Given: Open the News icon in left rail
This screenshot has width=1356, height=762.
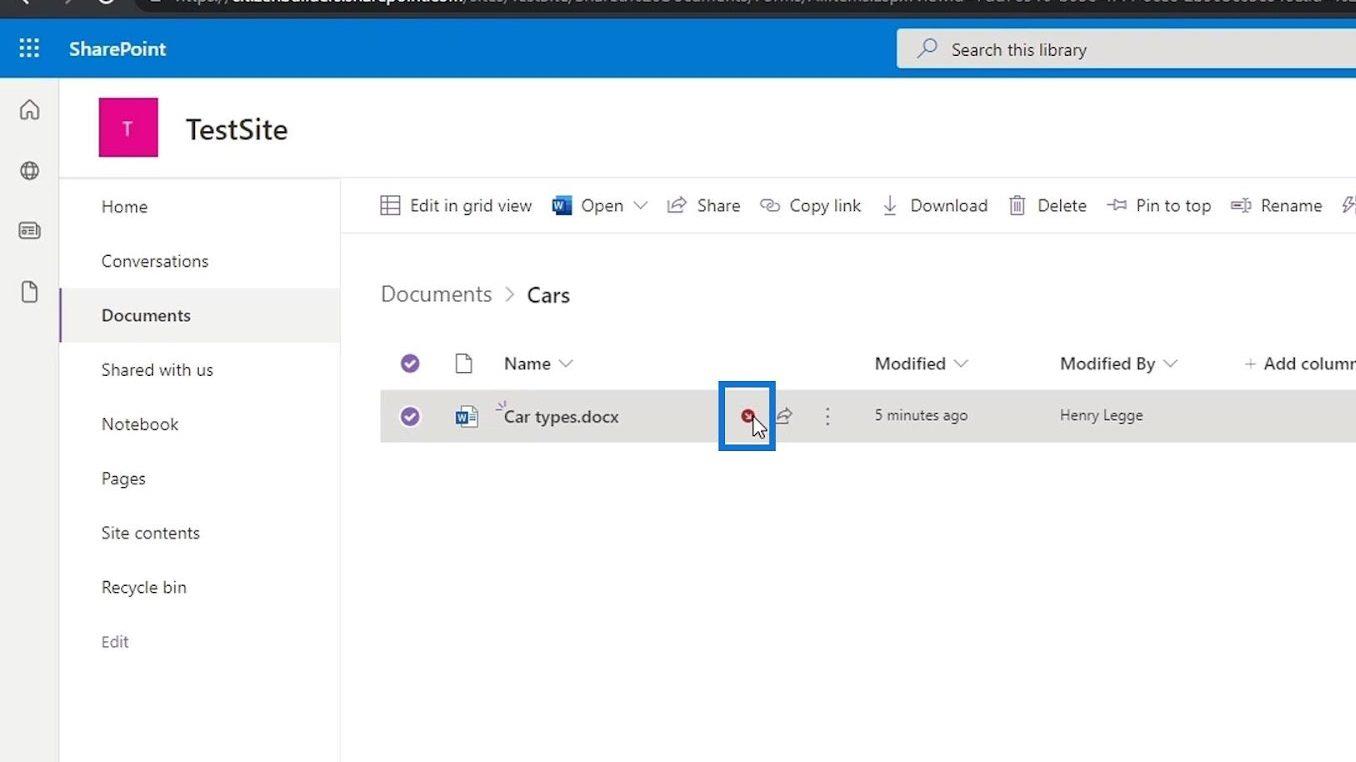Looking at the screenshot, I should point(30,231).
